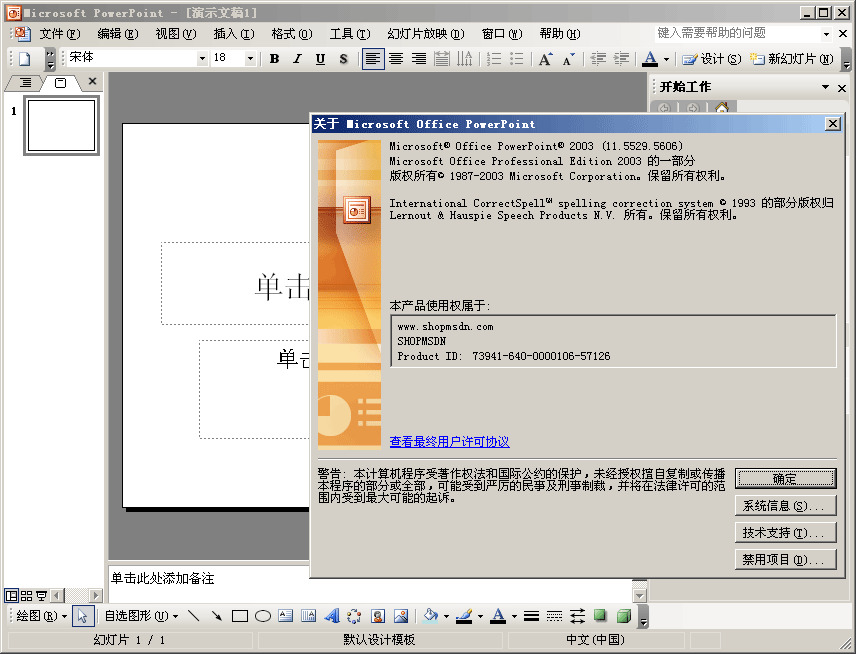Insert Diagram or Organization Chart
This screenshot has width=856, height=654.
(354, 616)
